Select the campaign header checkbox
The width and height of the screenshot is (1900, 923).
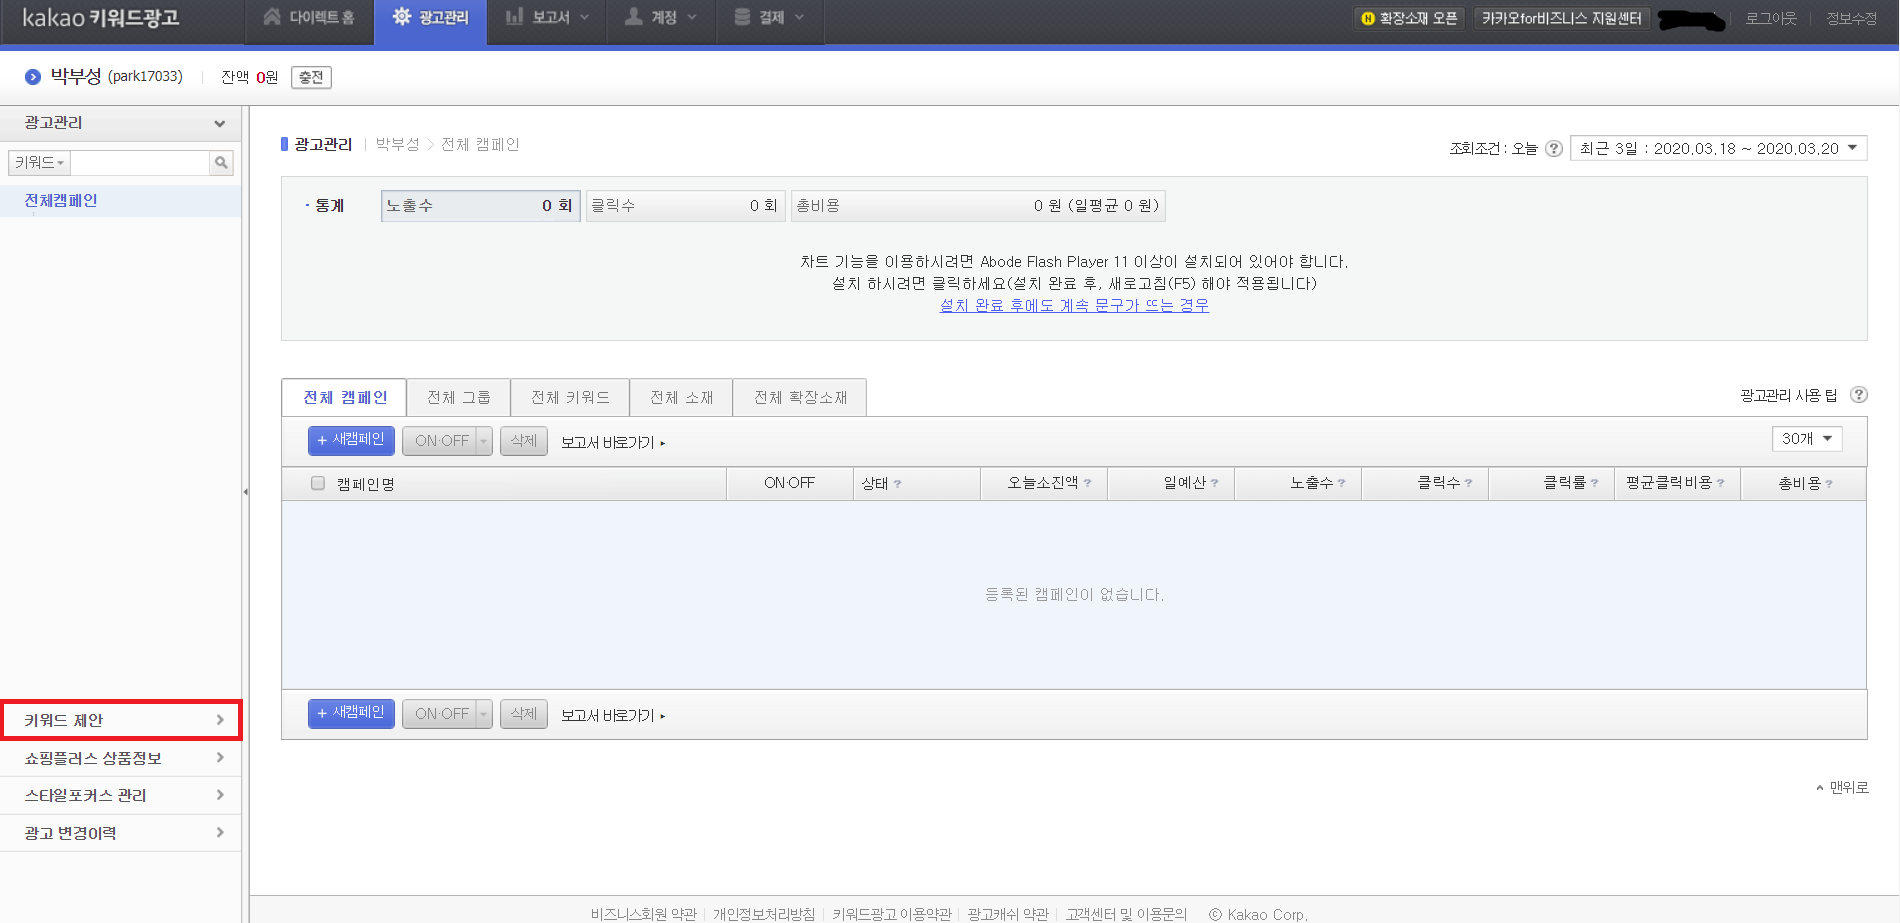pos(318,483)
